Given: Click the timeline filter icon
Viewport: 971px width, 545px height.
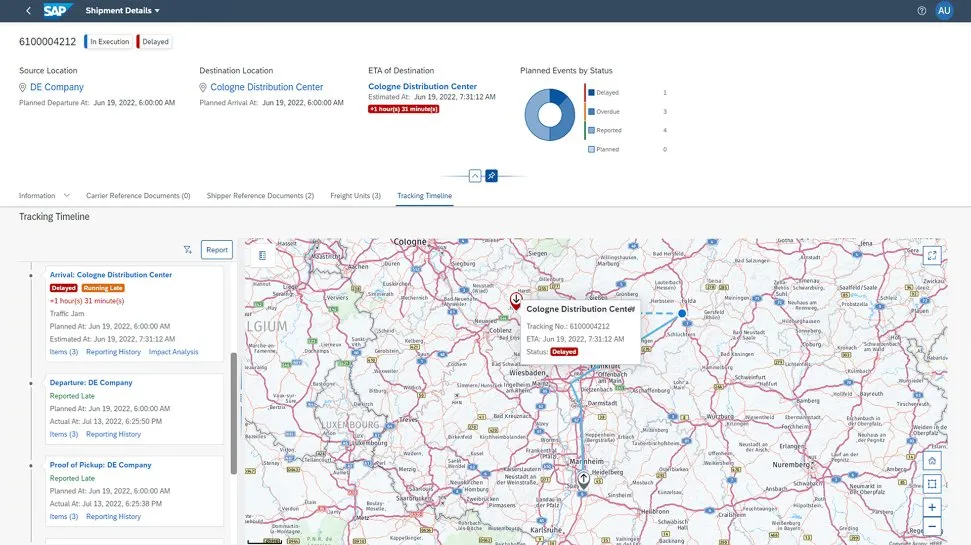Looking at the screenshot, I should click(187, 250).
